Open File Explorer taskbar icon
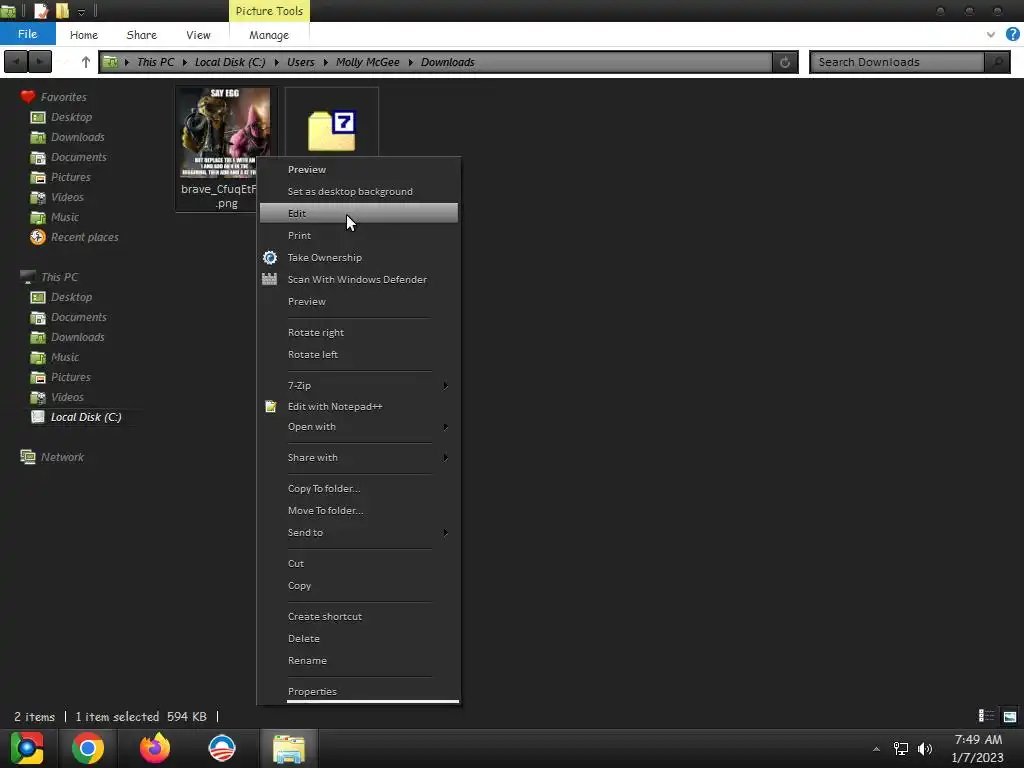 click(289, 748)
